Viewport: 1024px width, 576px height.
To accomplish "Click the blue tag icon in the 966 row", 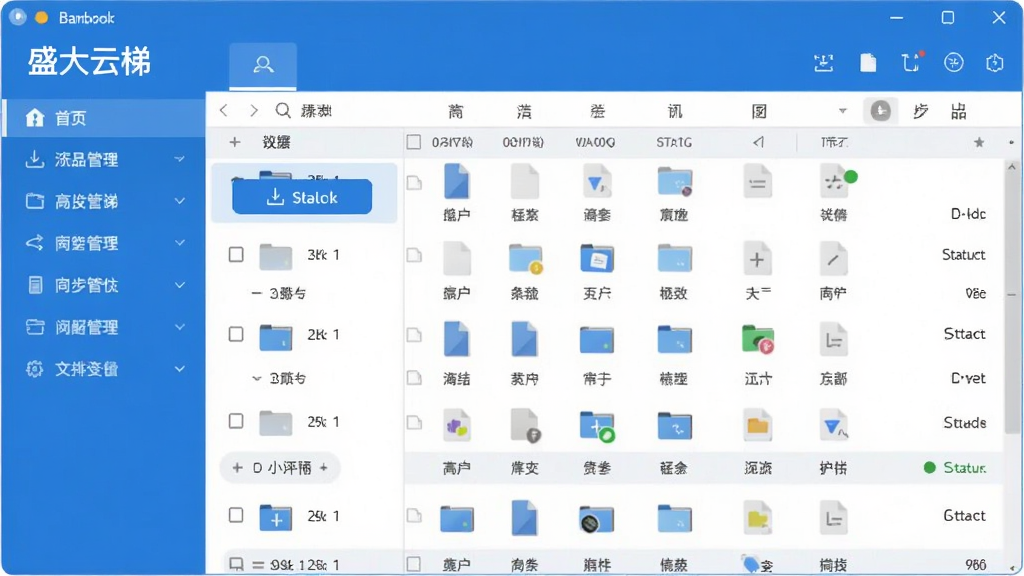I will coord(751,564).
